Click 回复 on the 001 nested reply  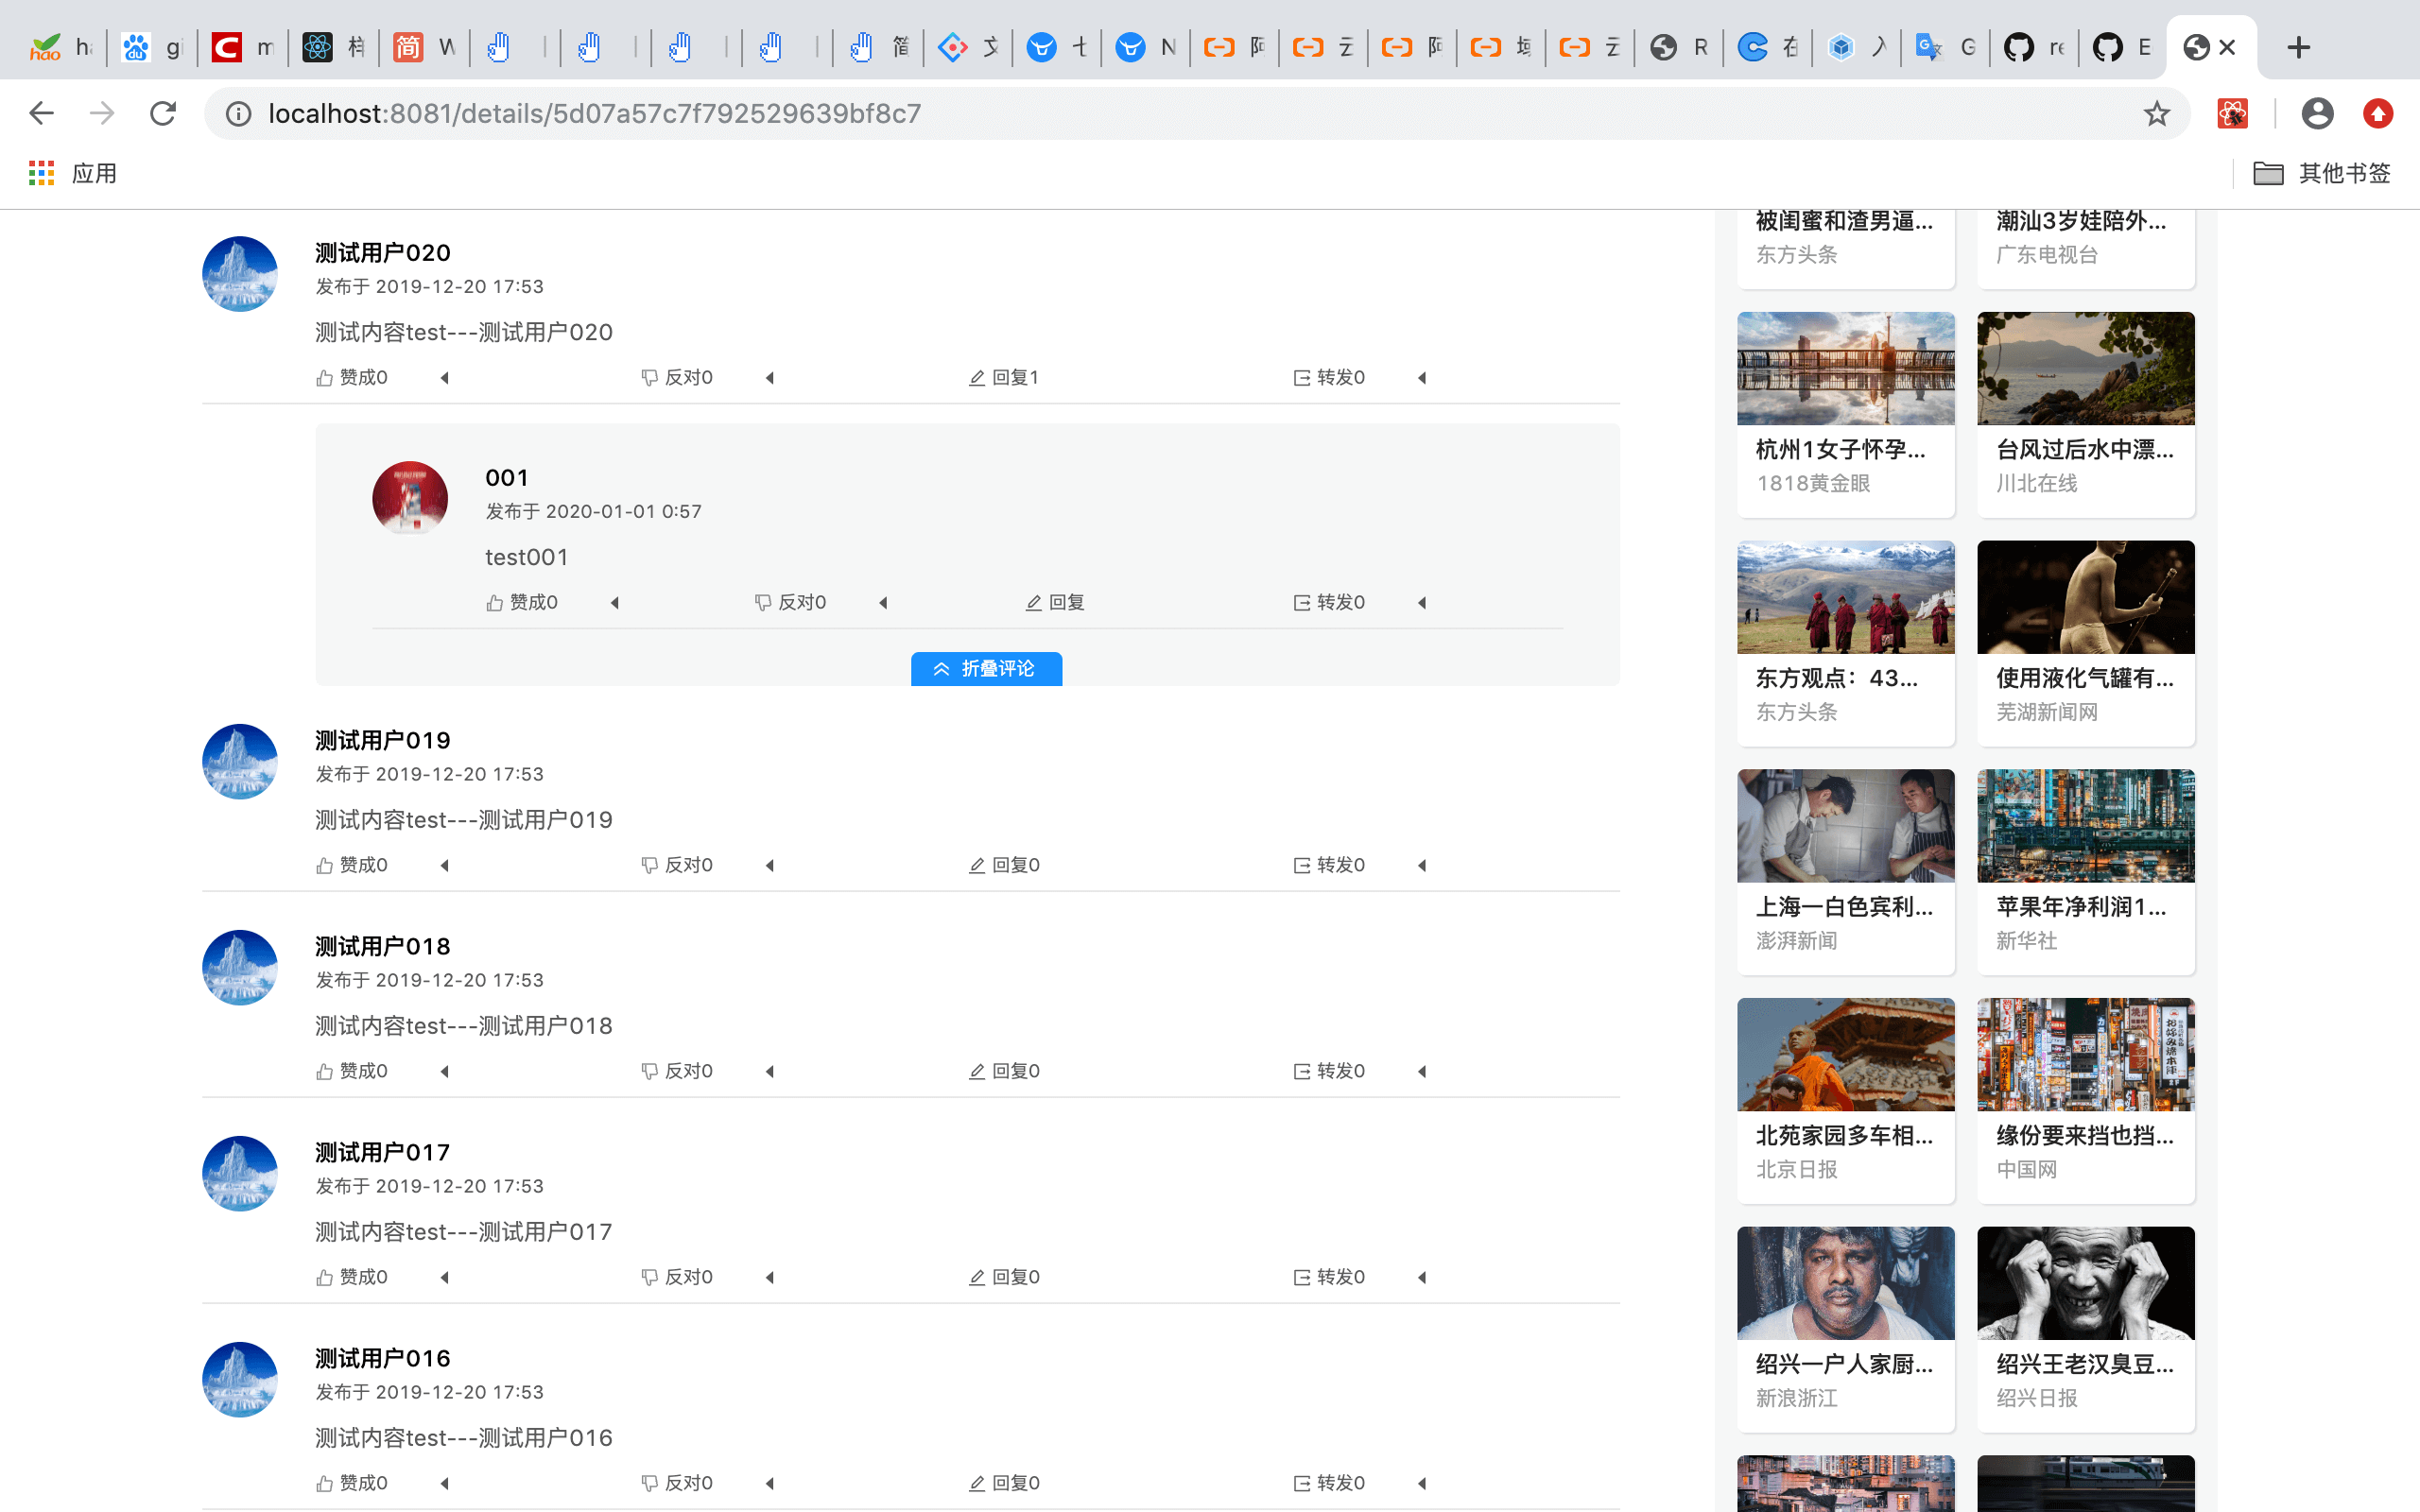(x=1055, y=602)
